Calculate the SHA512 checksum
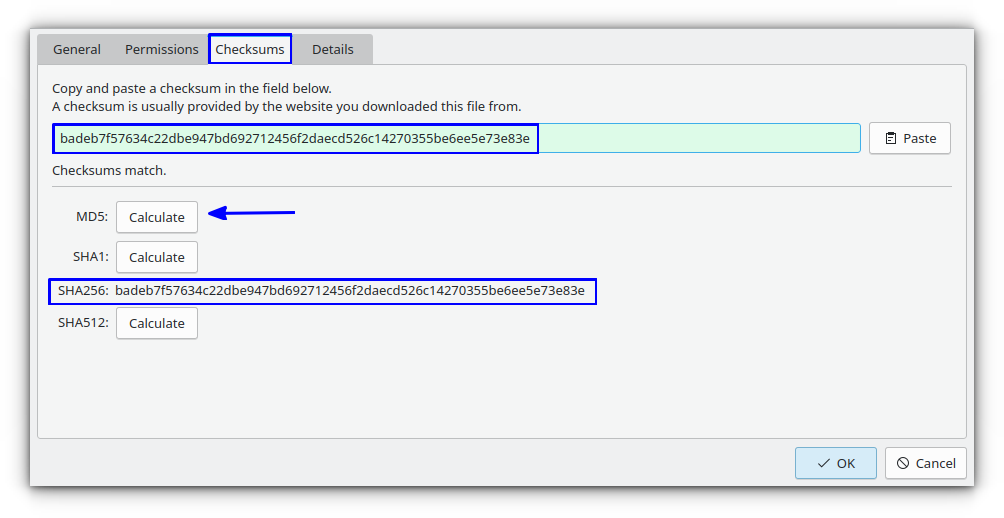Viewport: 1004px width, 518px height. pos(157,323)
